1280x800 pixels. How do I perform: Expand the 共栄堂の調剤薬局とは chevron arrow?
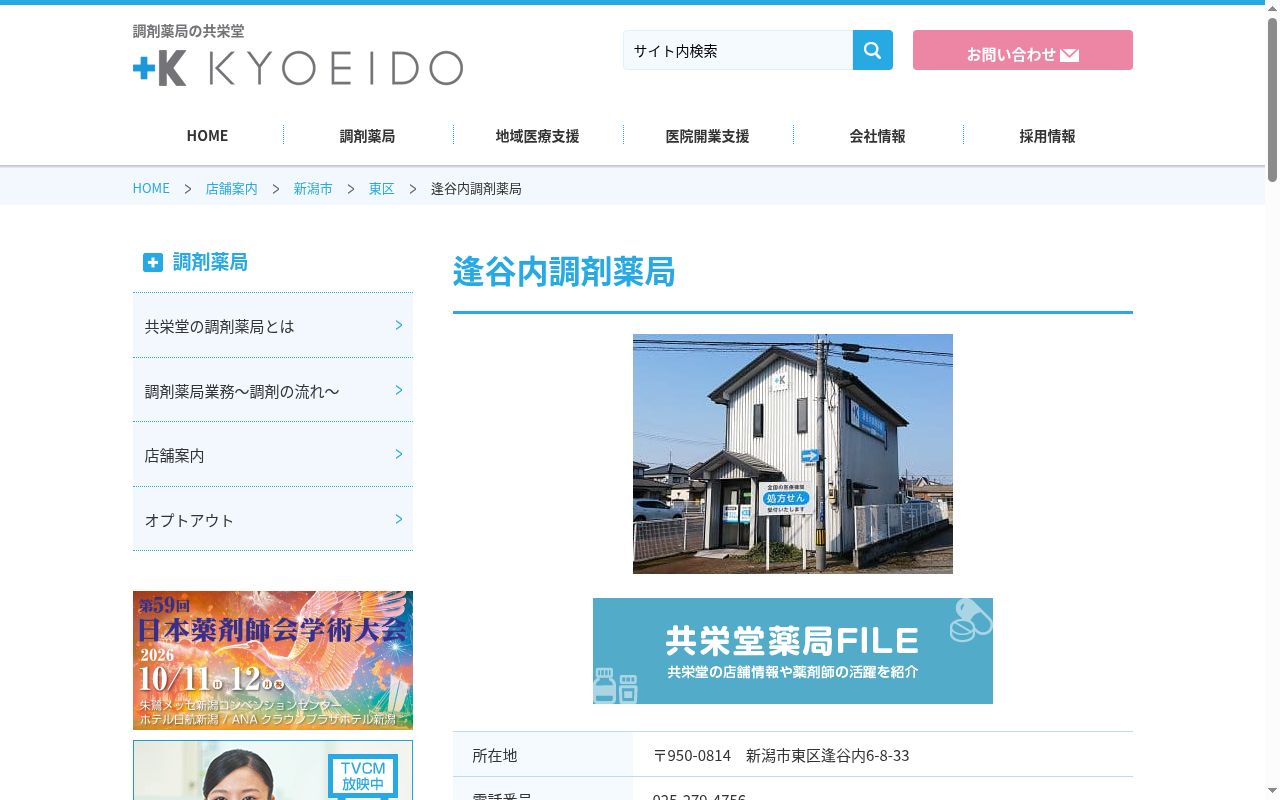[398, 325]
